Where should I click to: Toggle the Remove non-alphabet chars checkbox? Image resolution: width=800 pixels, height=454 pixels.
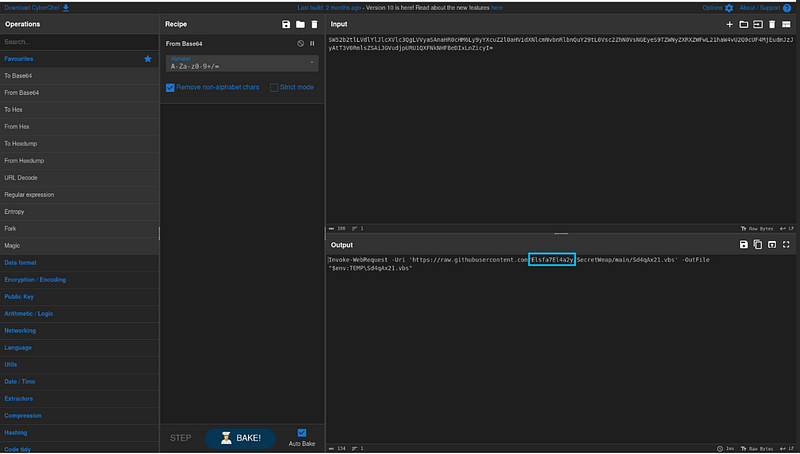pos(170,88)
